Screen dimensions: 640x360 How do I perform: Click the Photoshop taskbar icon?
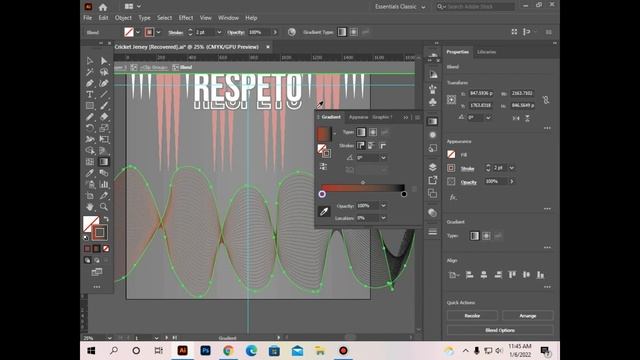click(x=205, y=351)
